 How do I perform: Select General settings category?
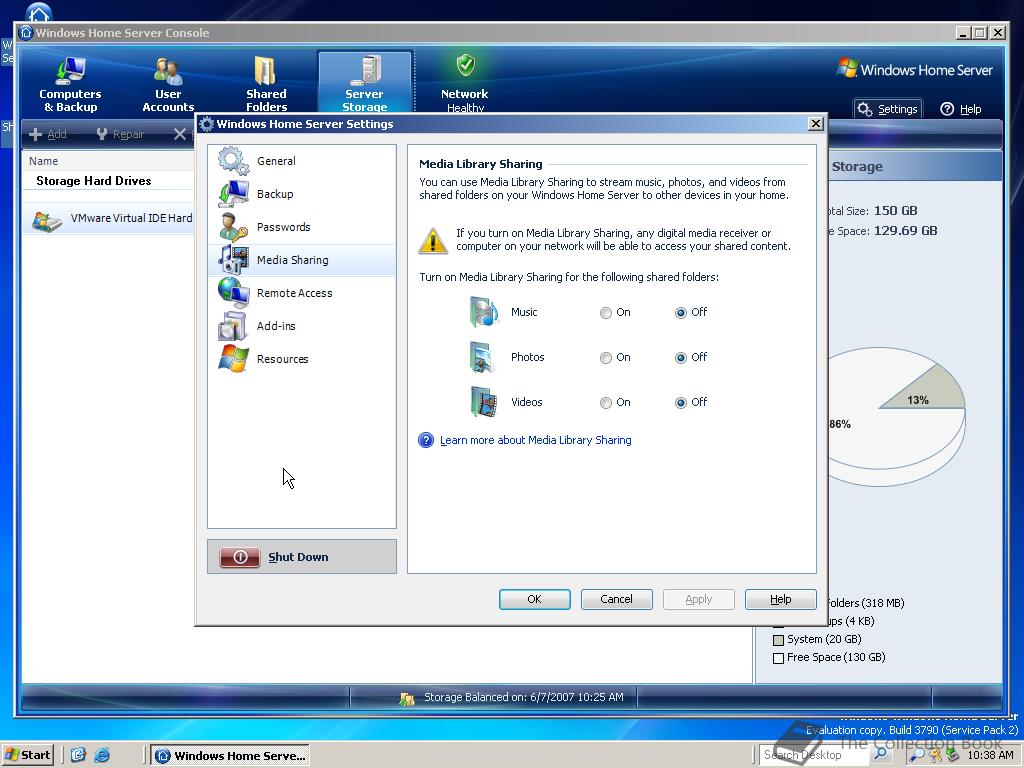302,161
